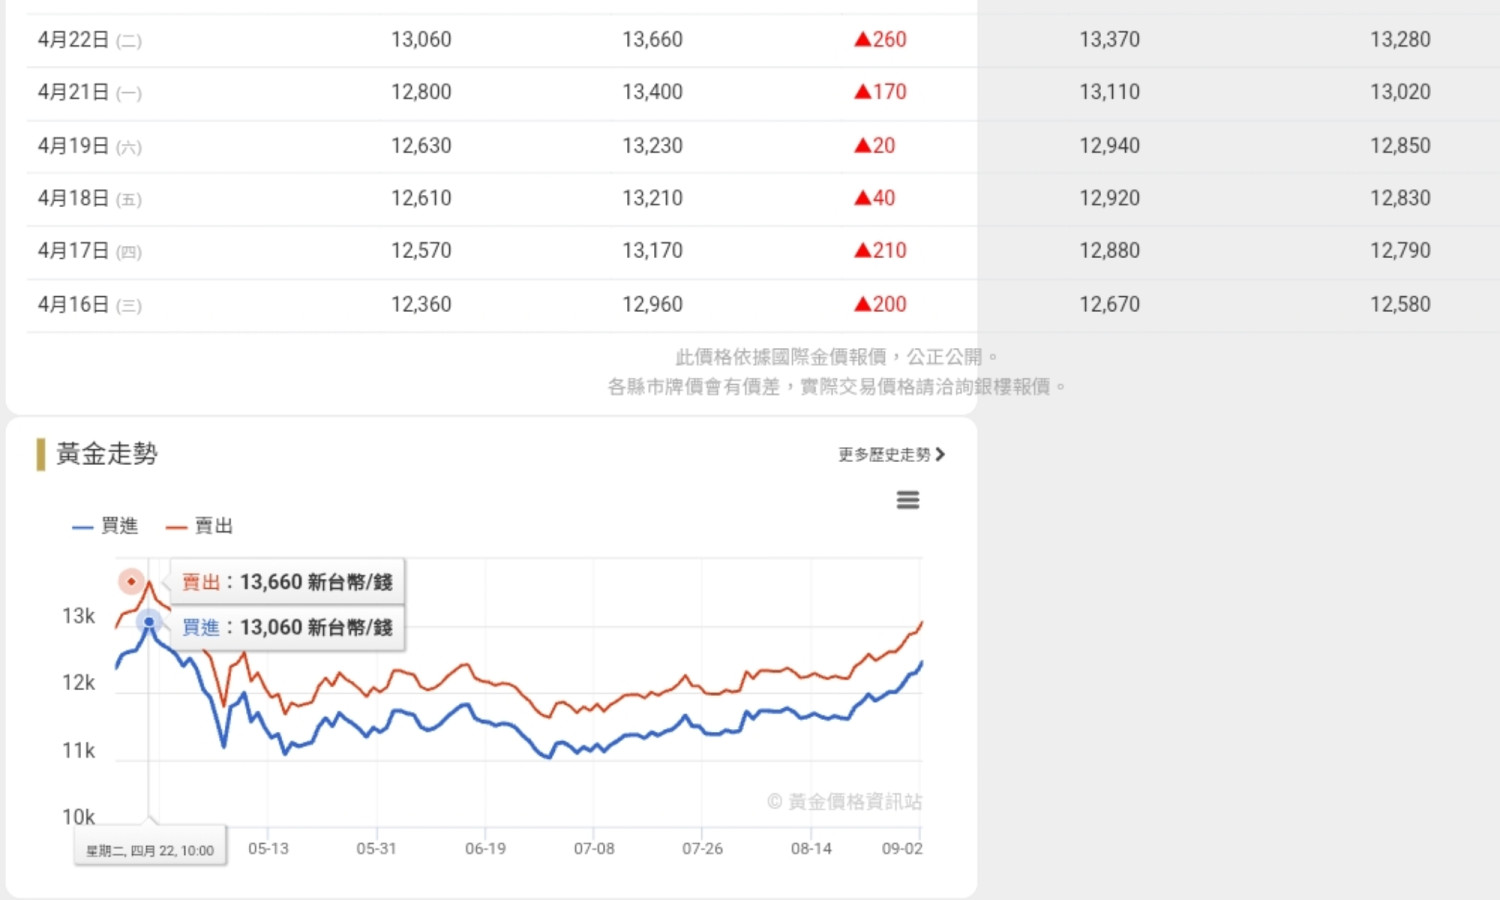The width and height of the screenshot is (1500, 900).
Task: Click the red up triangle beside 200
Action: point(862,305)
